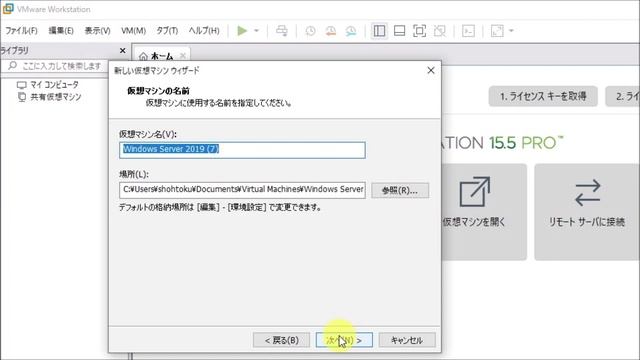Click the VMware Workstation title bar icon

pyautogui.click(x=8, y=9)
